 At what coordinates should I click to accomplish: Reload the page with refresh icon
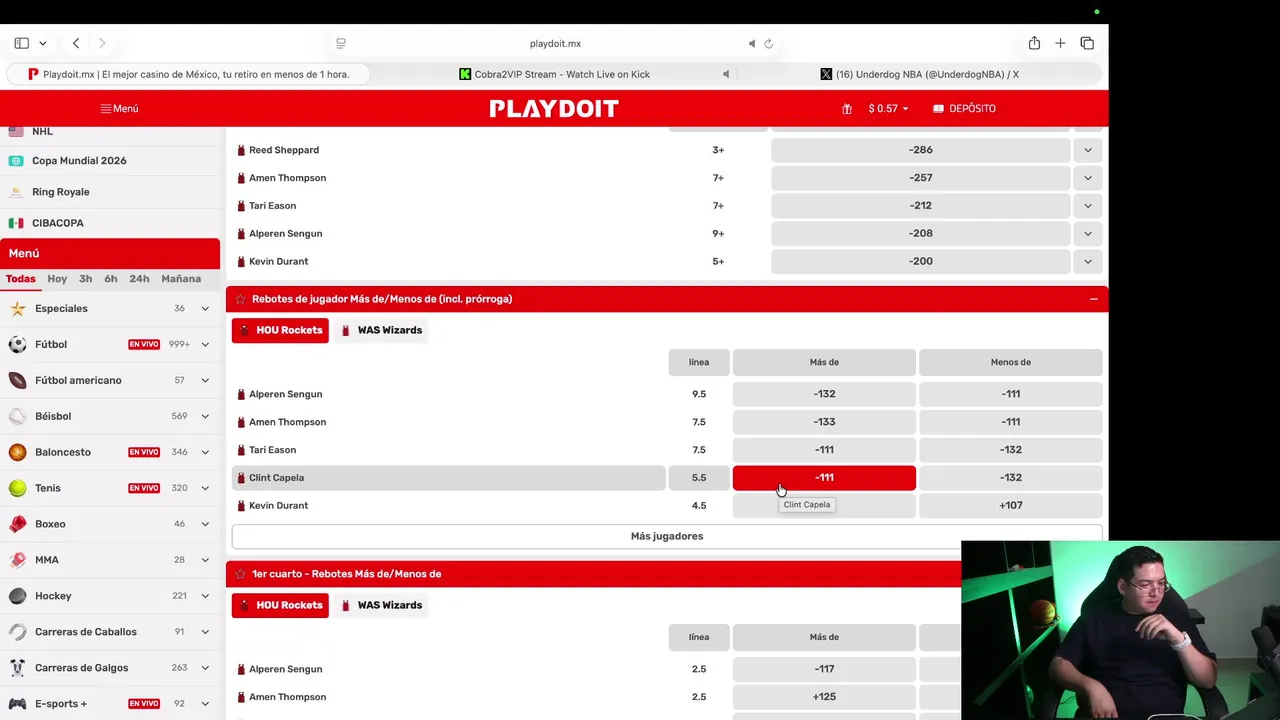coord(768,44)
